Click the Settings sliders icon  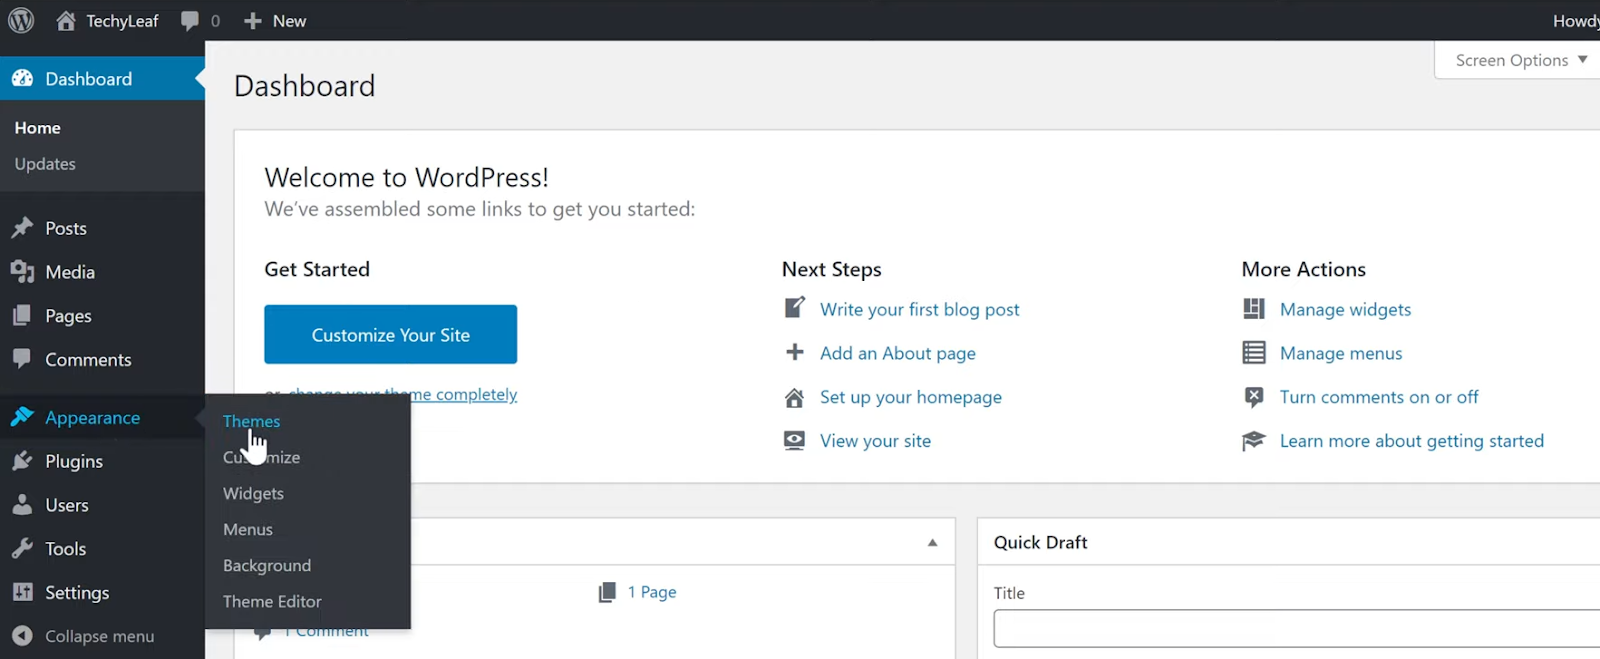pyautogui.click(x=22, y=592)
